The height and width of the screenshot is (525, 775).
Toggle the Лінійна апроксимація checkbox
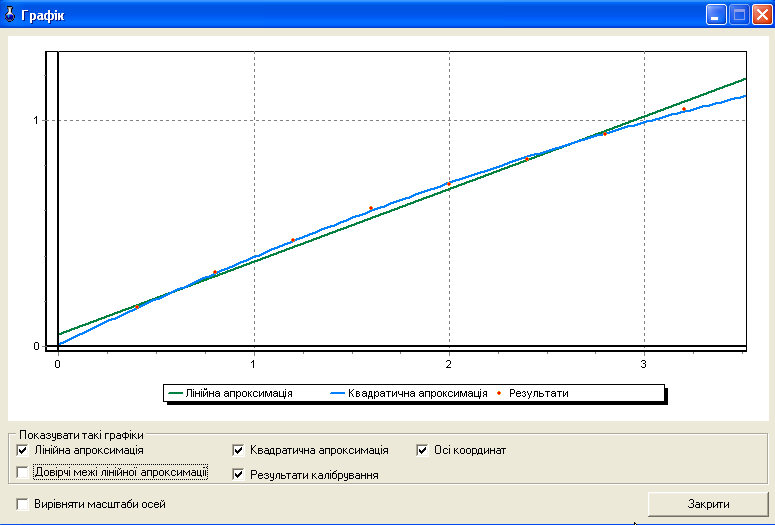point(22,450)
